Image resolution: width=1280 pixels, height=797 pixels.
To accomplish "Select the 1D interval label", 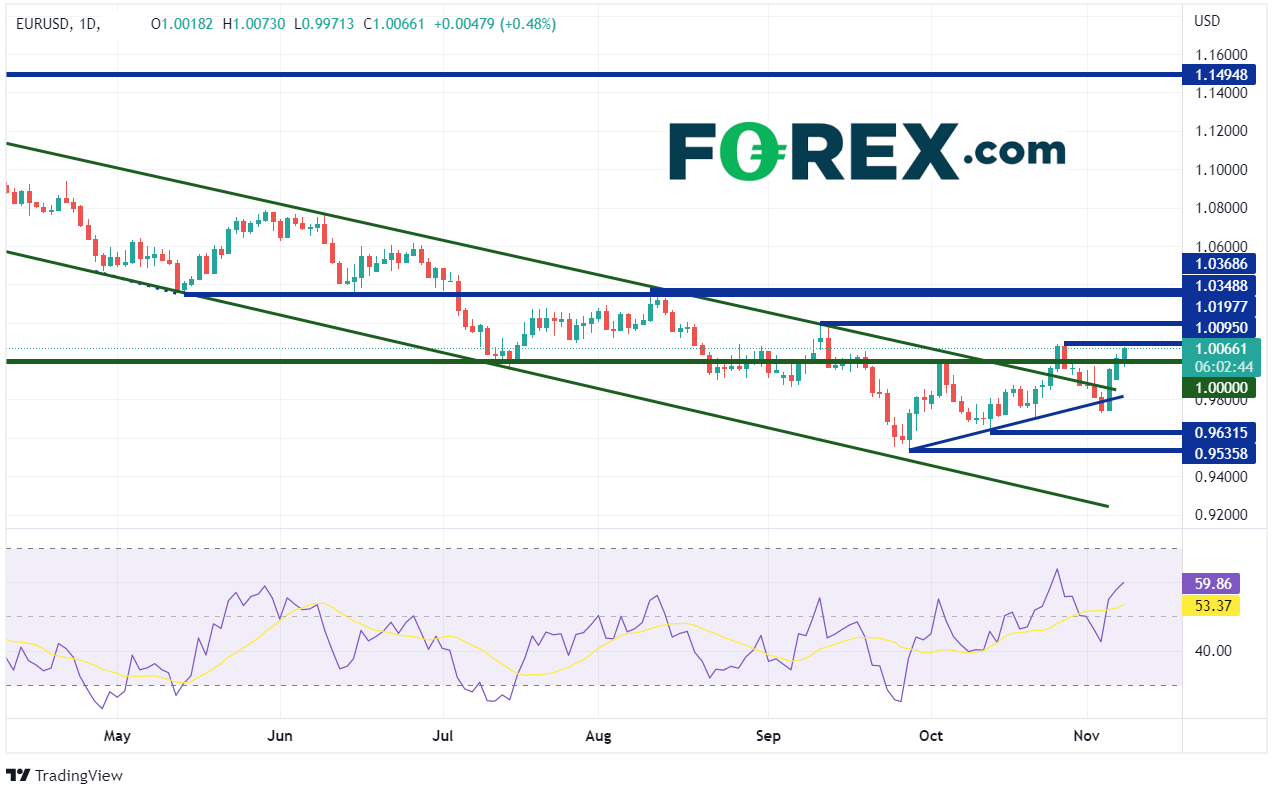I will point(91,23).
